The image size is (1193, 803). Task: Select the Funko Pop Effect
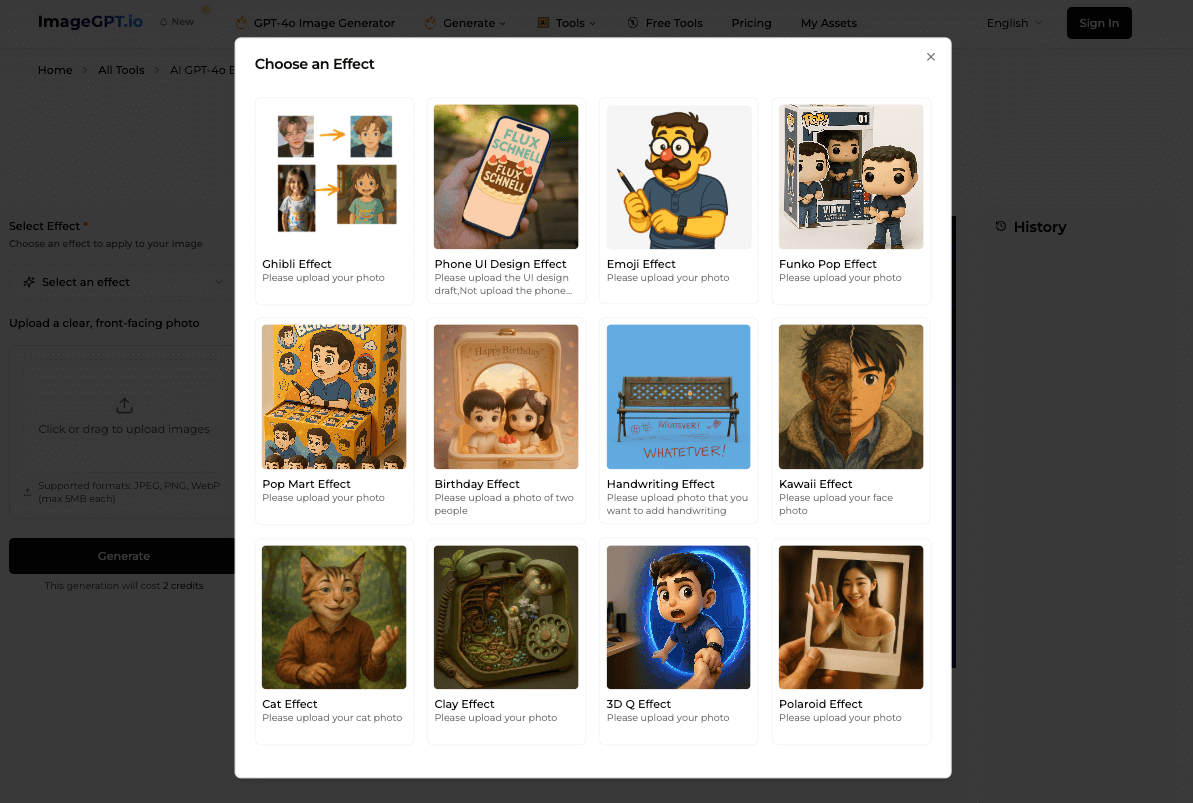pos(851,201)
